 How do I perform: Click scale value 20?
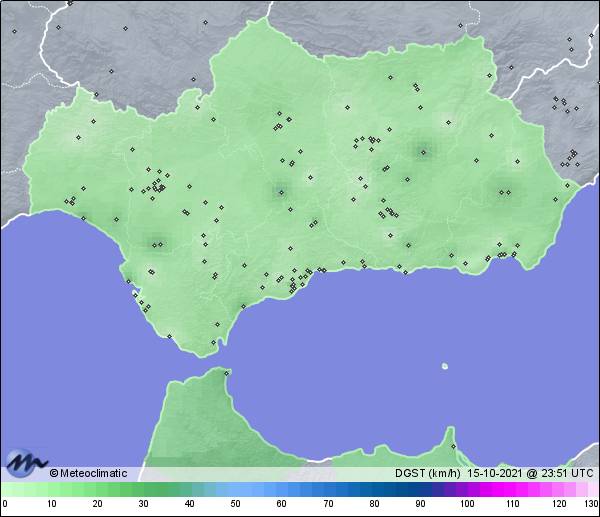pyautogui.click(x=98, y=504)
